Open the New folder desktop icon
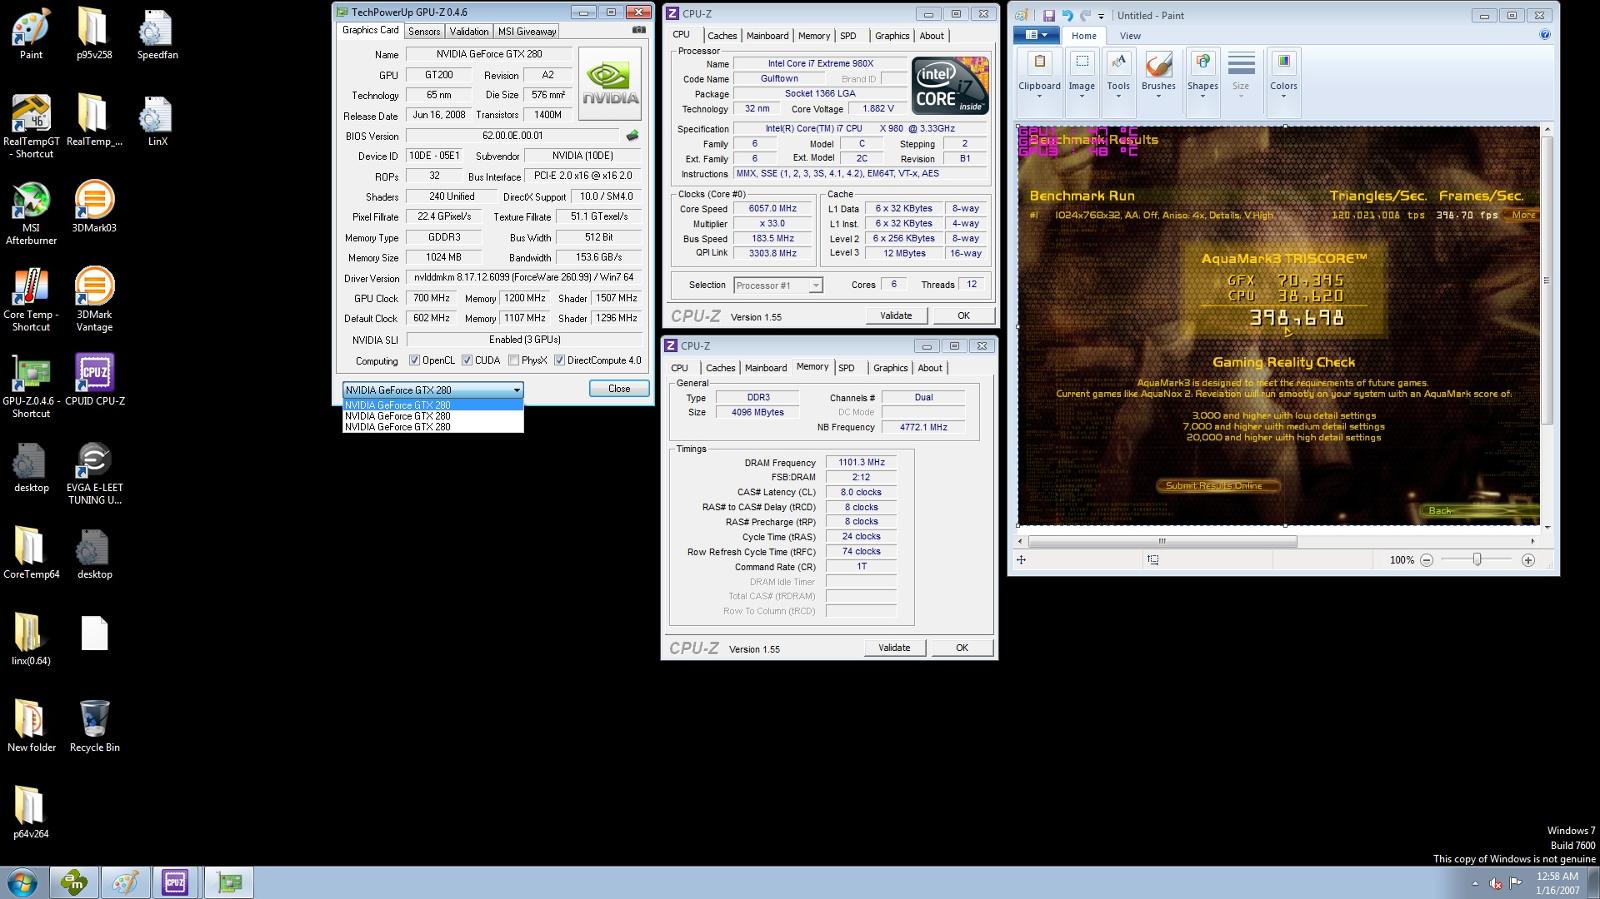 31,726
